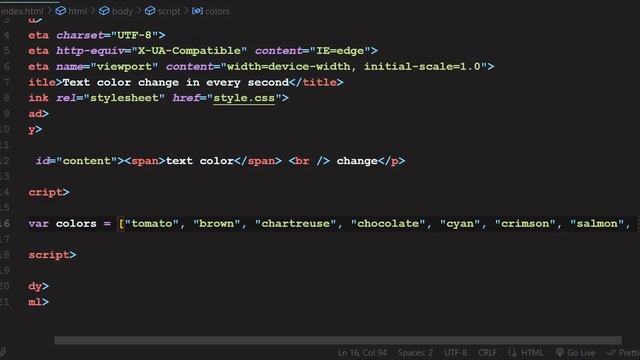Click the "width=device-width, initial-scale=1.0" string

pyautogui.click(x=353, y=67)
